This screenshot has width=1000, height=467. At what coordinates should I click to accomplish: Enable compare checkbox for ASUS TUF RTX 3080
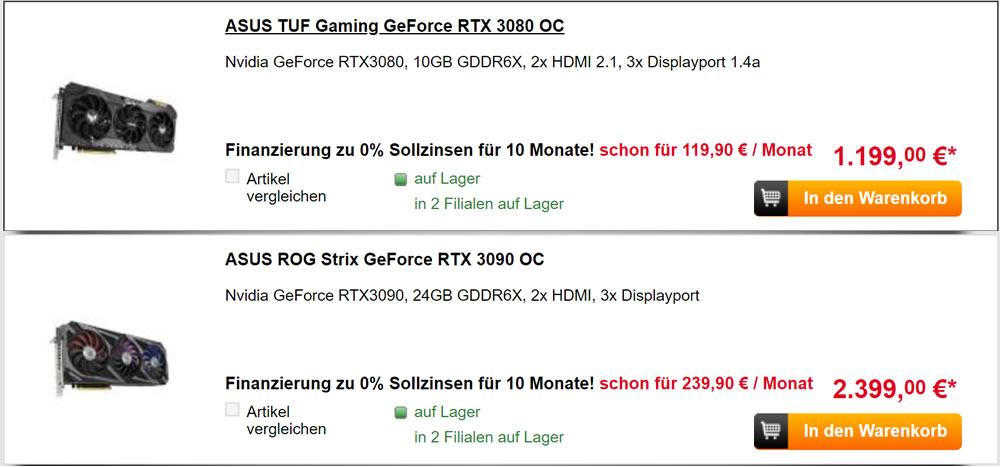233,177
